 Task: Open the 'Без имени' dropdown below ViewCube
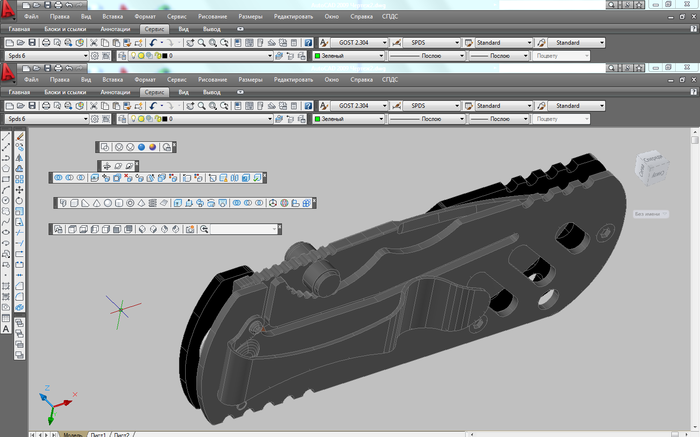pos(650,213)
